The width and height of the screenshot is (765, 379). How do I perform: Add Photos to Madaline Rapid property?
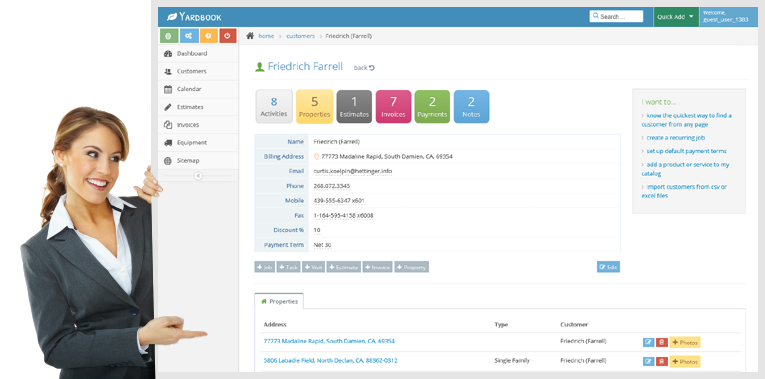point(685,342)
